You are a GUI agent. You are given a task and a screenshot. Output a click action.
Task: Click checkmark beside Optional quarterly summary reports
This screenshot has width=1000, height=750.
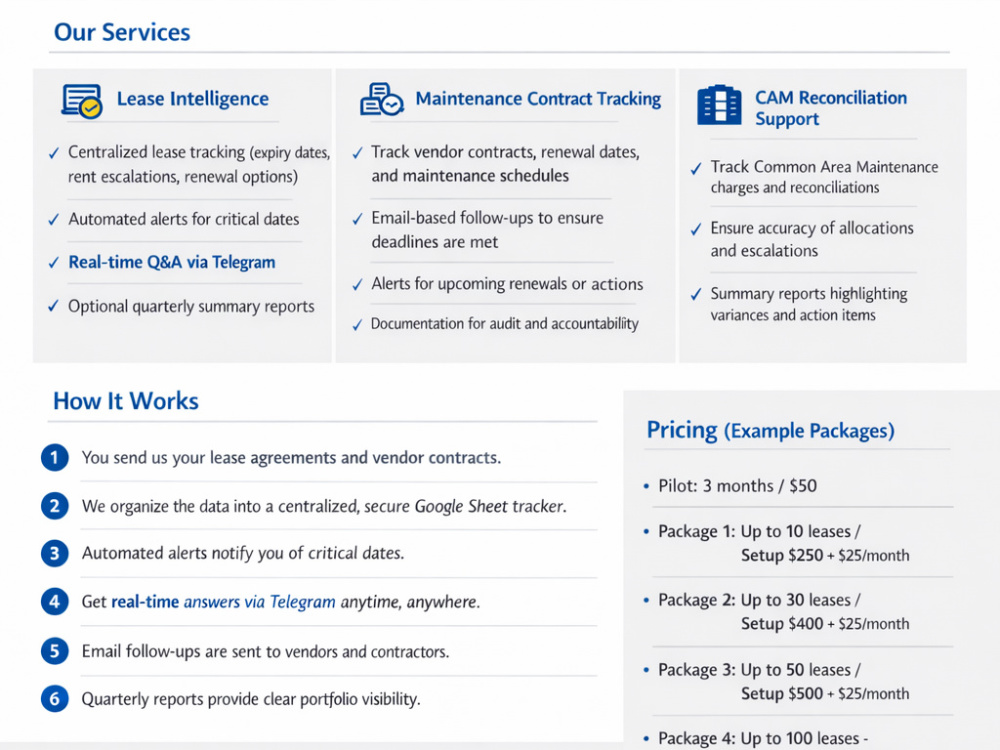coord(54,306)
